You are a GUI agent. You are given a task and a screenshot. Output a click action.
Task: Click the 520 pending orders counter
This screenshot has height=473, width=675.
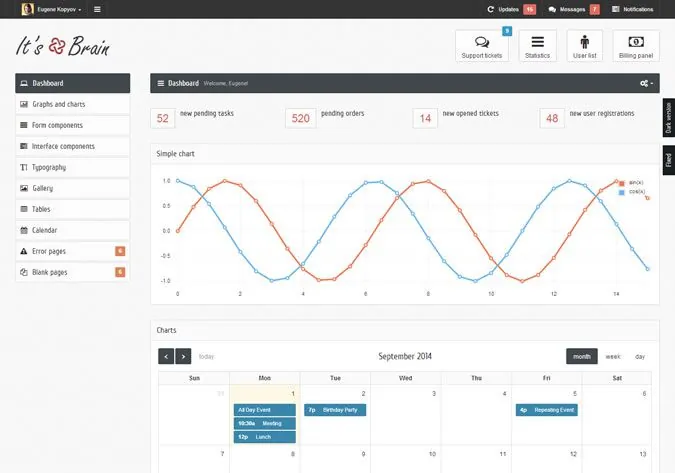(x=300, y=118)
